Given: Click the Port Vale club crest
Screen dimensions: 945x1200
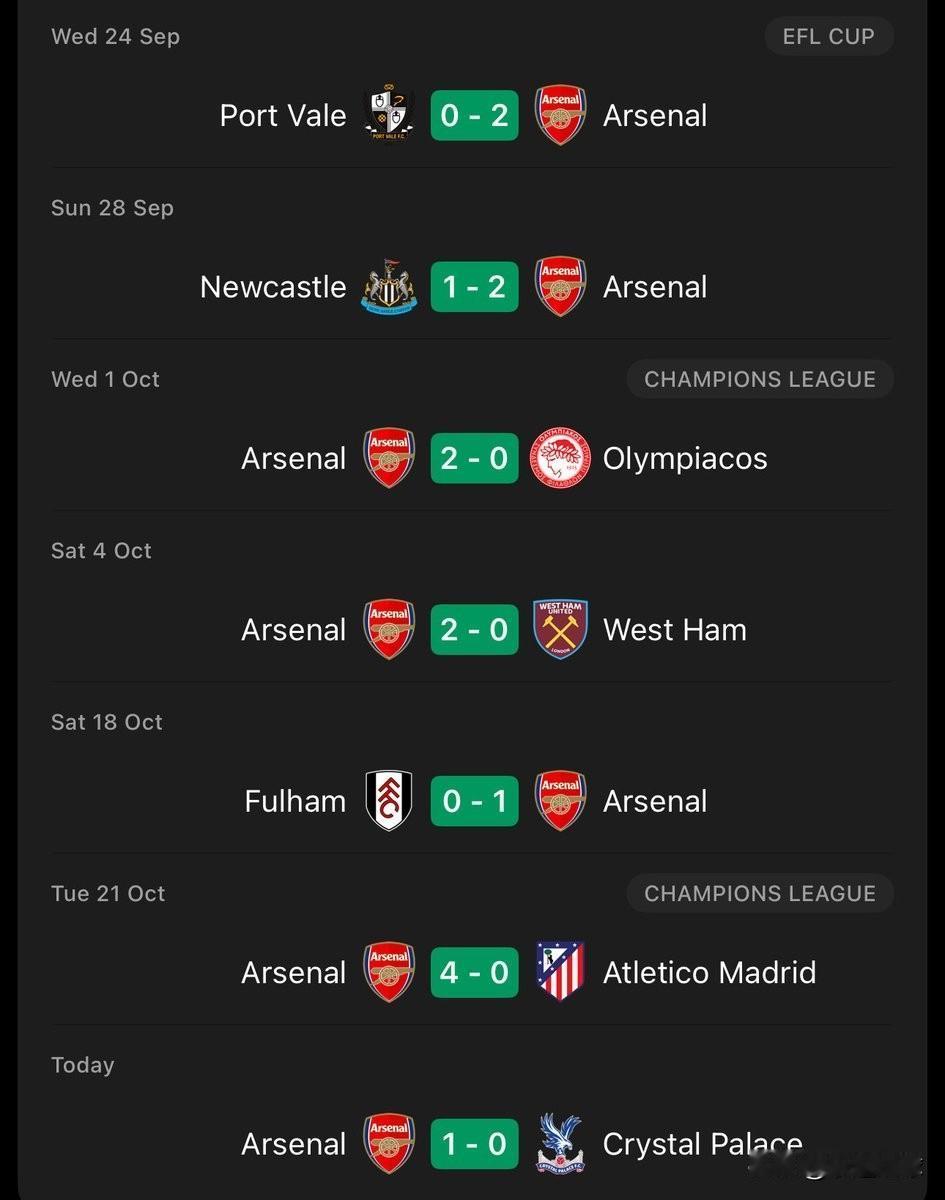Looking at the screenshot, I should pyautogui.click(x=389, y=116).
